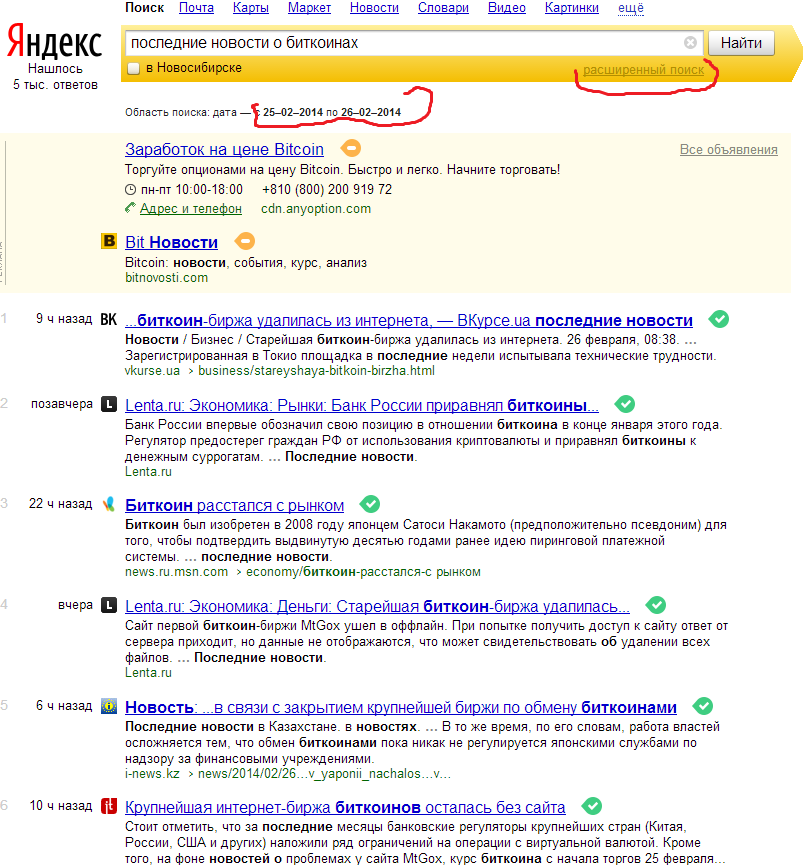Open Lenta.ru Старейшая биткоин-биржа удалилась result
The image size is (803, 865).
point(377,606)
